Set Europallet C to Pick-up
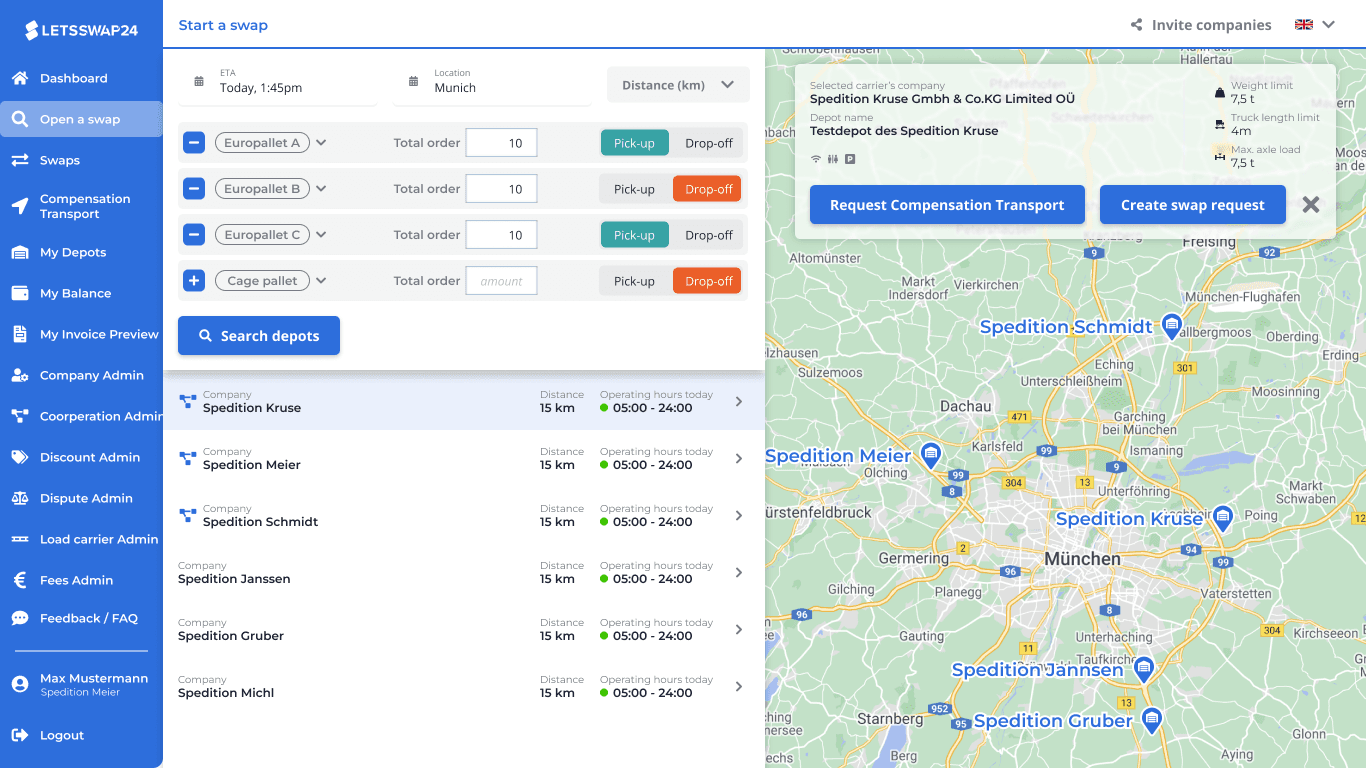Screen dimensions: 1366x768 pos(634,235)
